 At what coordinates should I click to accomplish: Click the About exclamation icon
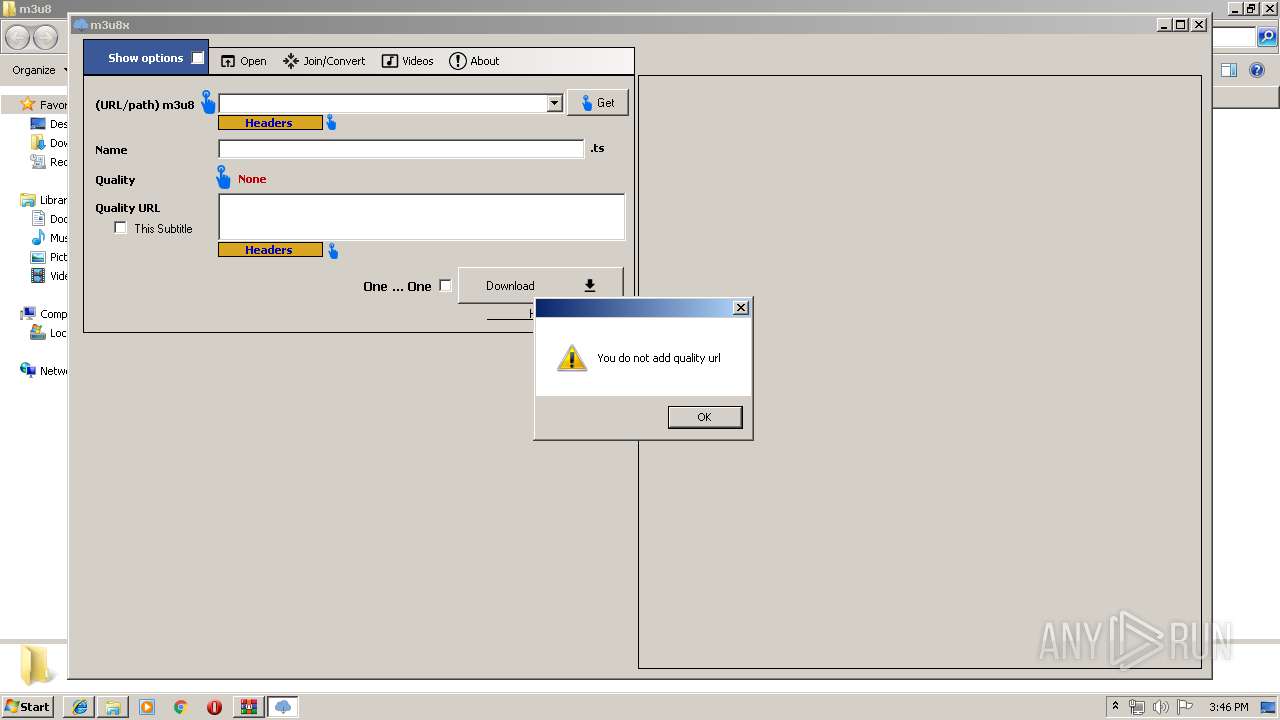[x=458, y=61]
